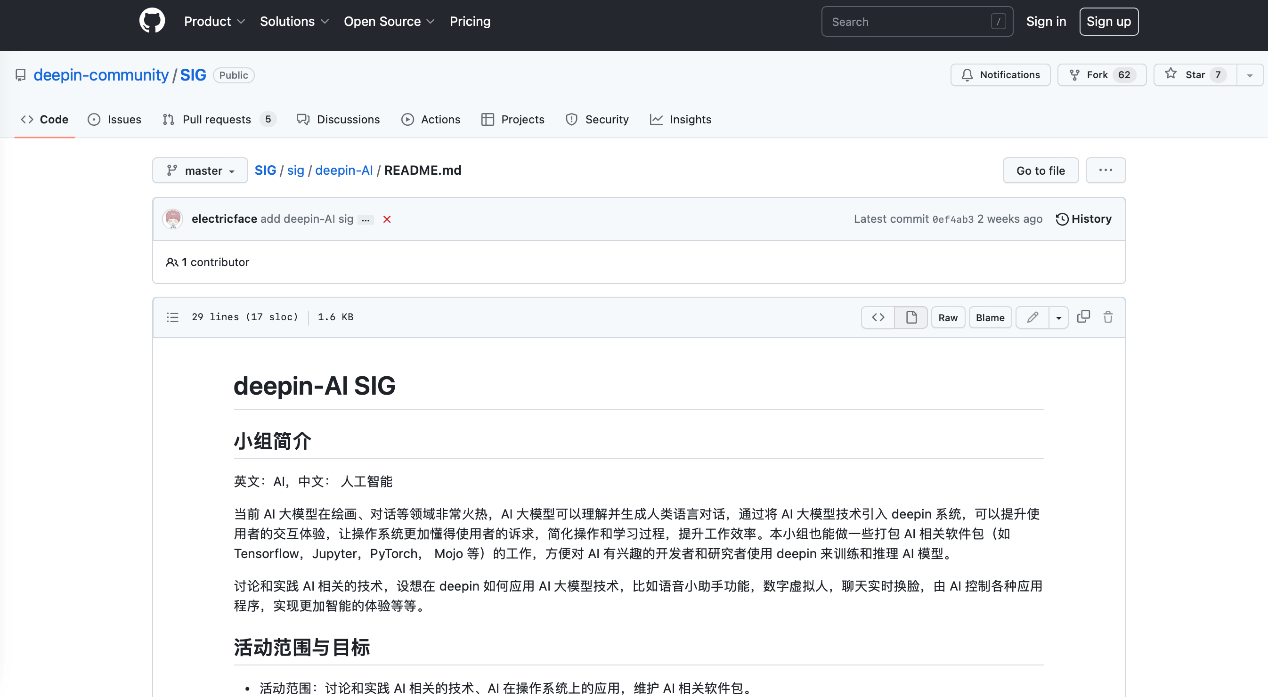Open the kebab more-options menu beside Go to file
This screenshot has width=1268, height=697.
(1105, 170)
